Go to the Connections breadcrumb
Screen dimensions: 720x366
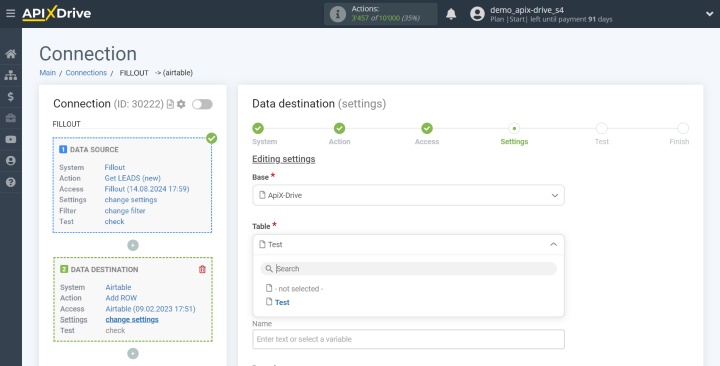tap(86, 73)
